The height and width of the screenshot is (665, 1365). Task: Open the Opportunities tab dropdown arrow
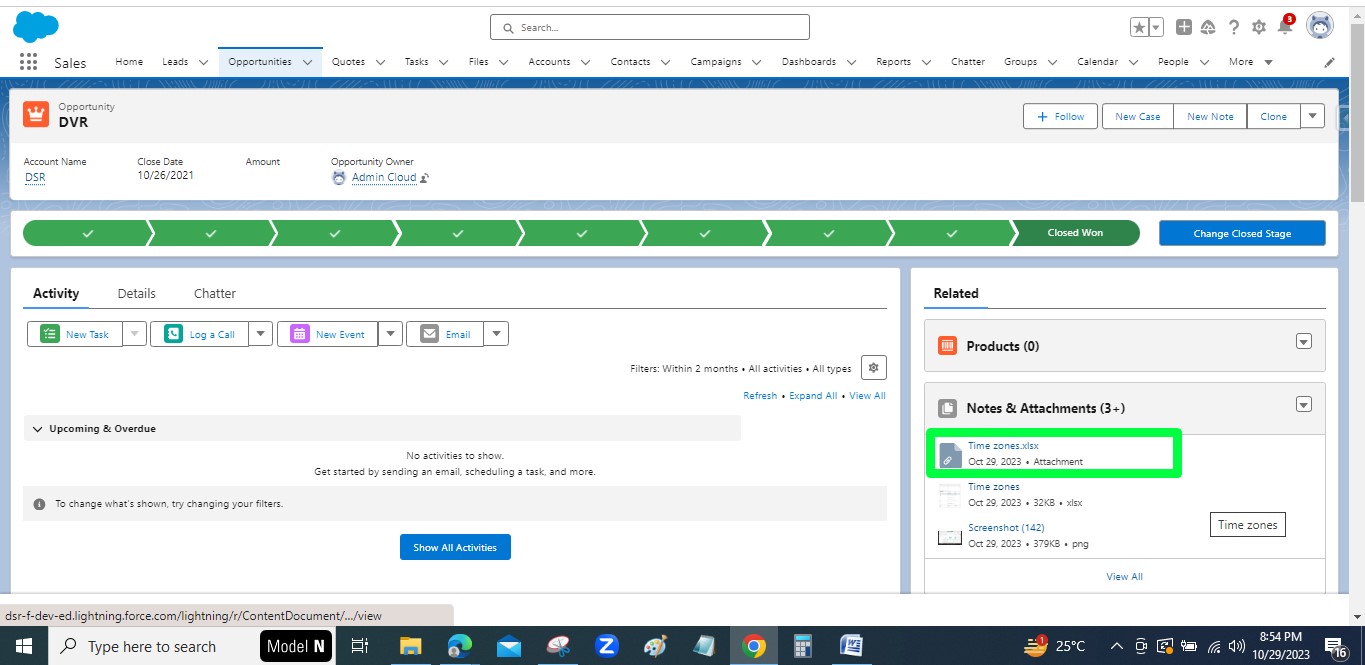(x=307, y=62)
